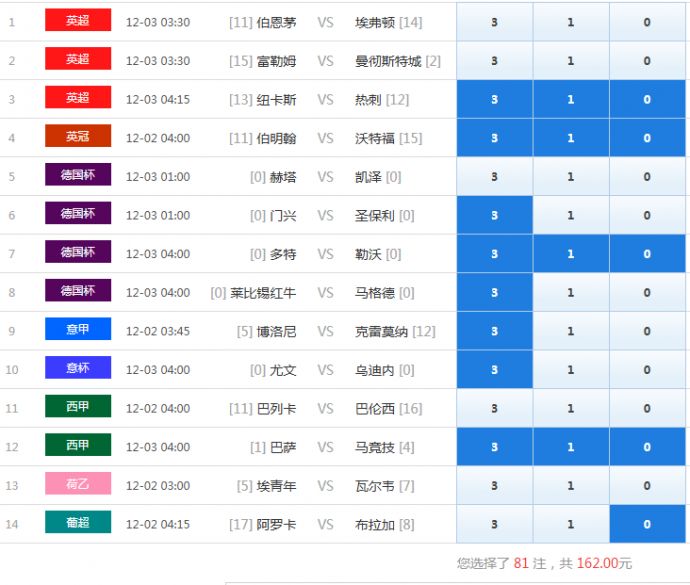Unselect option 0 for 阿罗卡 vs 布拉加

(x=647, y=524)
